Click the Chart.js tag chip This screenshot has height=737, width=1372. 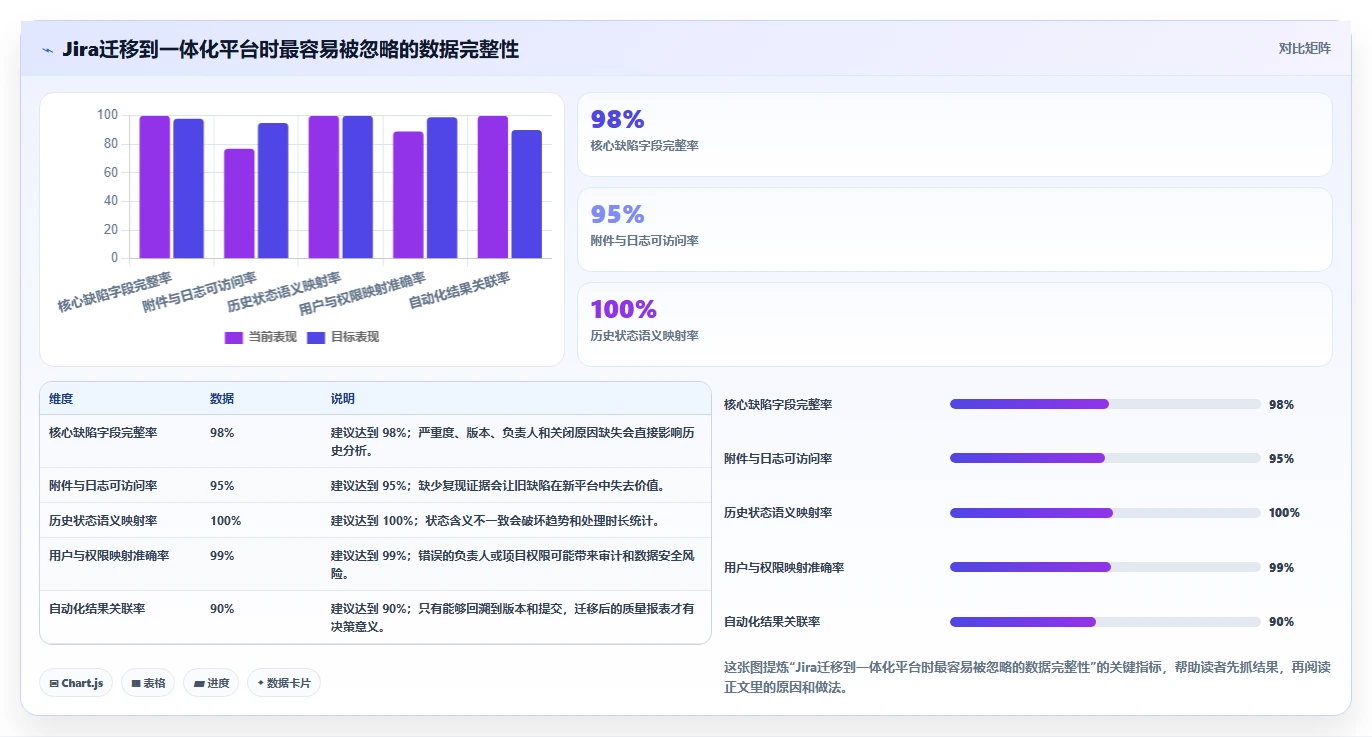pos(77,683)
